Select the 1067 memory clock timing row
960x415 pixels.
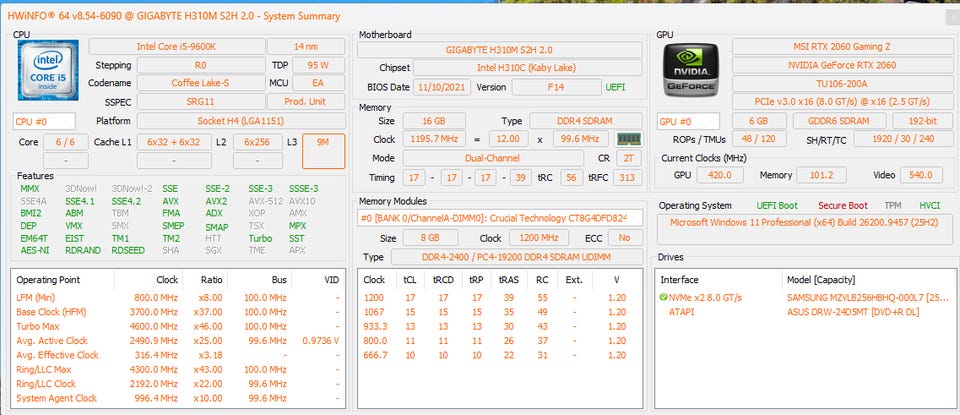500,312
